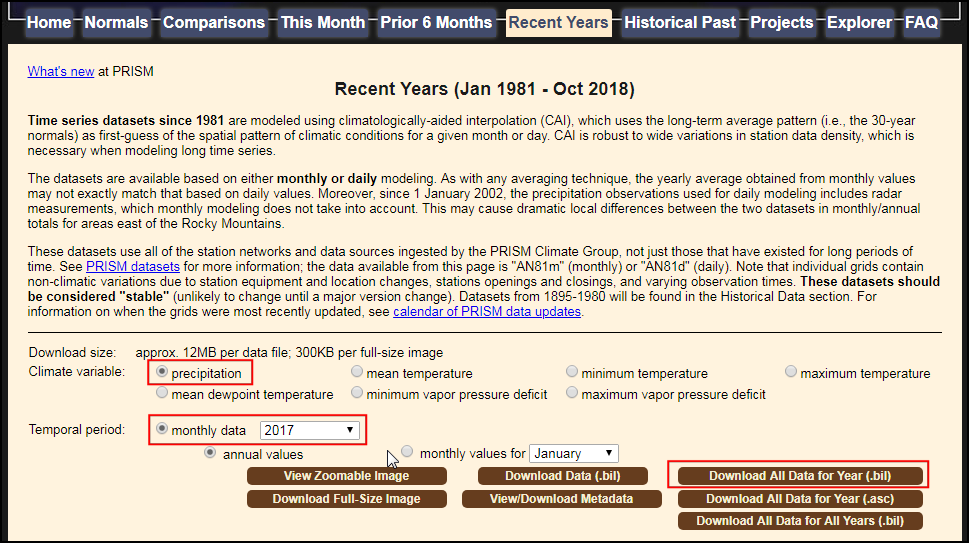Select the precipitation radio button
The width and height of the screenshot is (969, 543).
coord(161,372)
